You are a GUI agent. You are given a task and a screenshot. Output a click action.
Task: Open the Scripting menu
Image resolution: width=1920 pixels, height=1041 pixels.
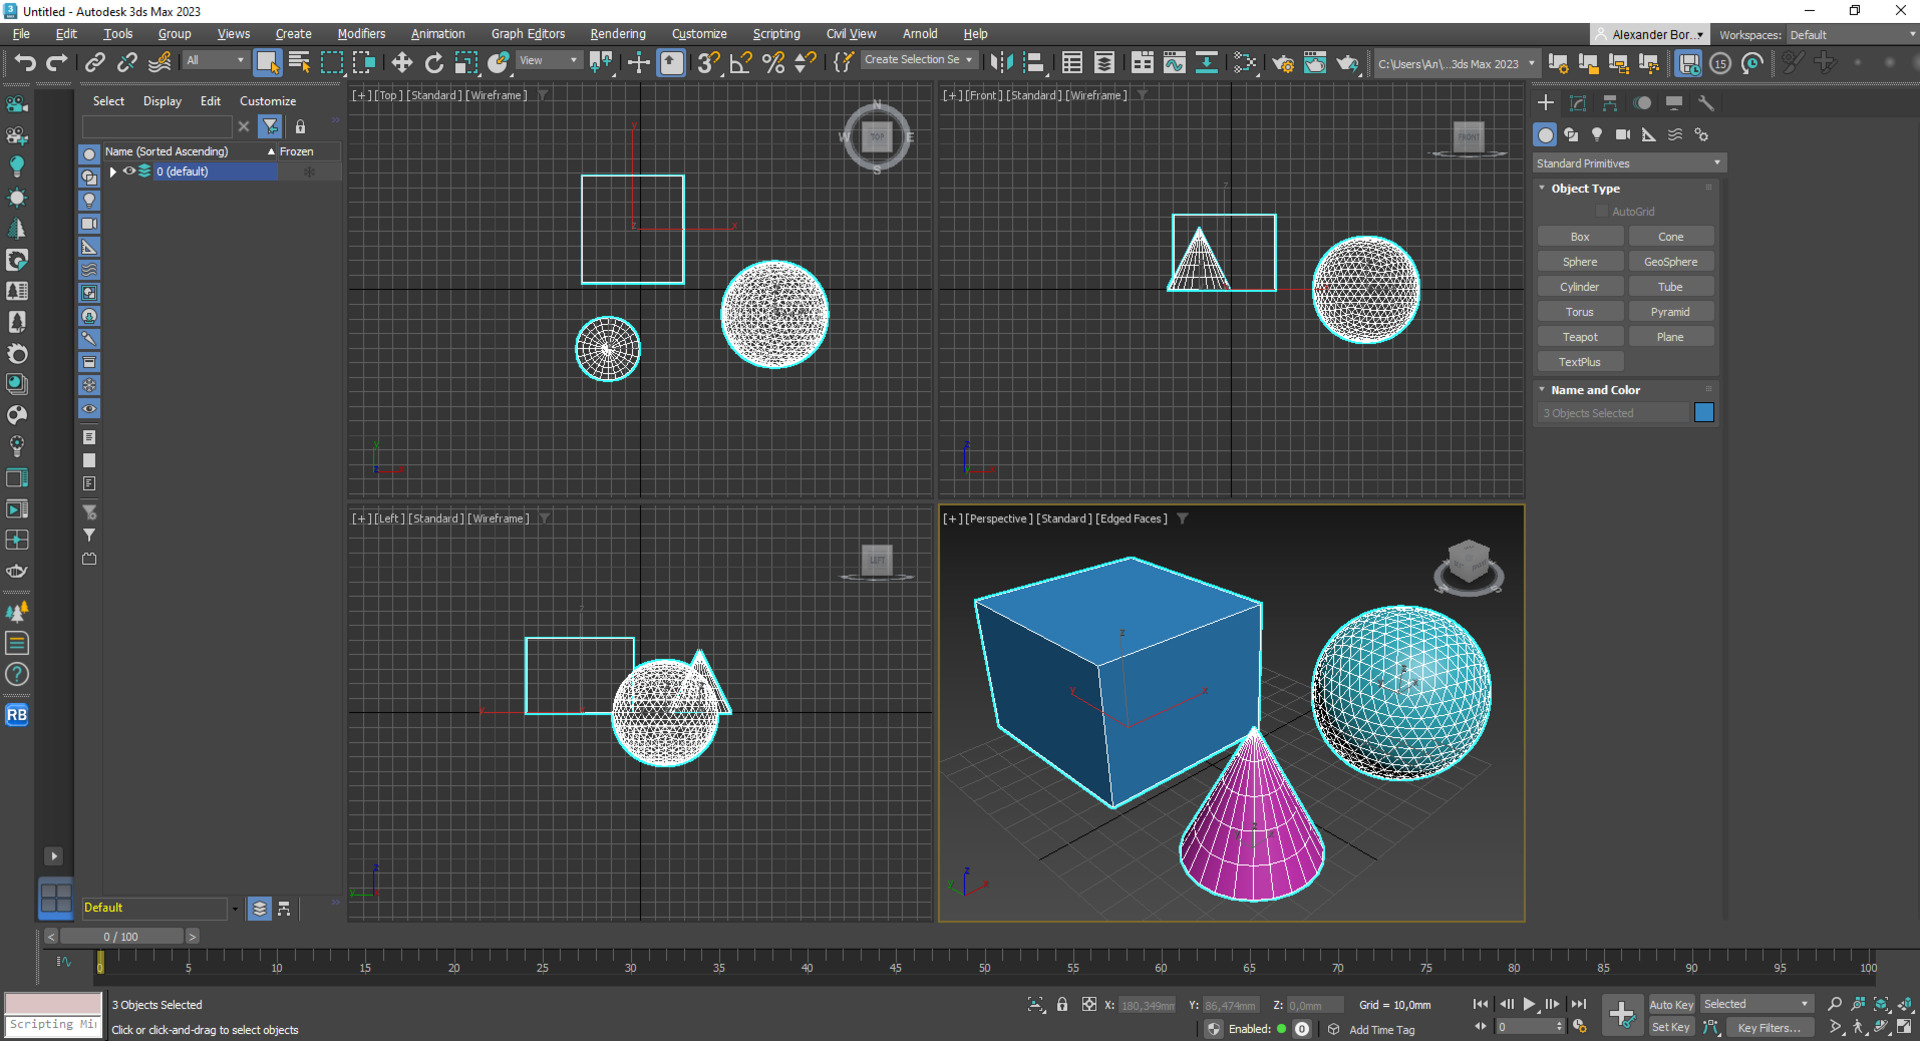[x=776, y=34]
